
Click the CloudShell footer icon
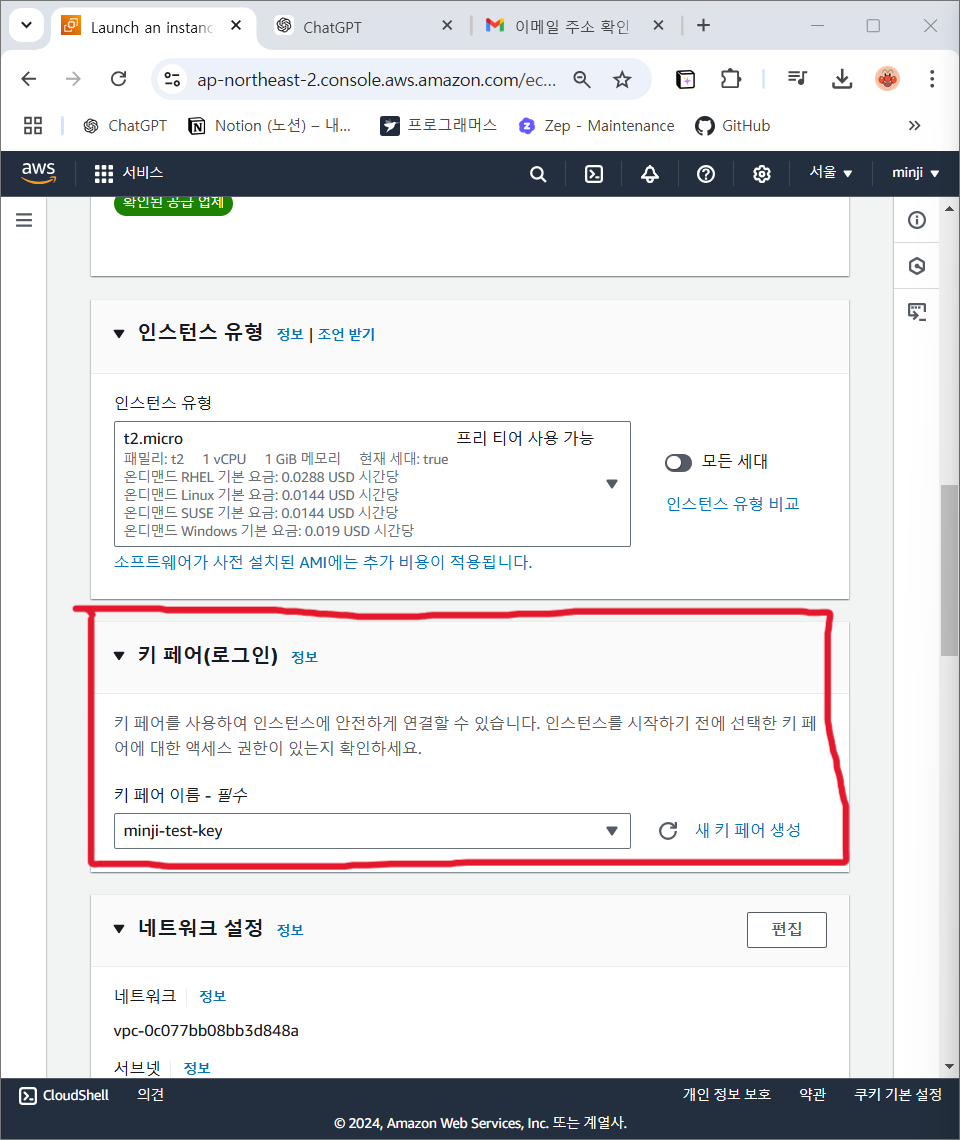[x=28, y=1095]
